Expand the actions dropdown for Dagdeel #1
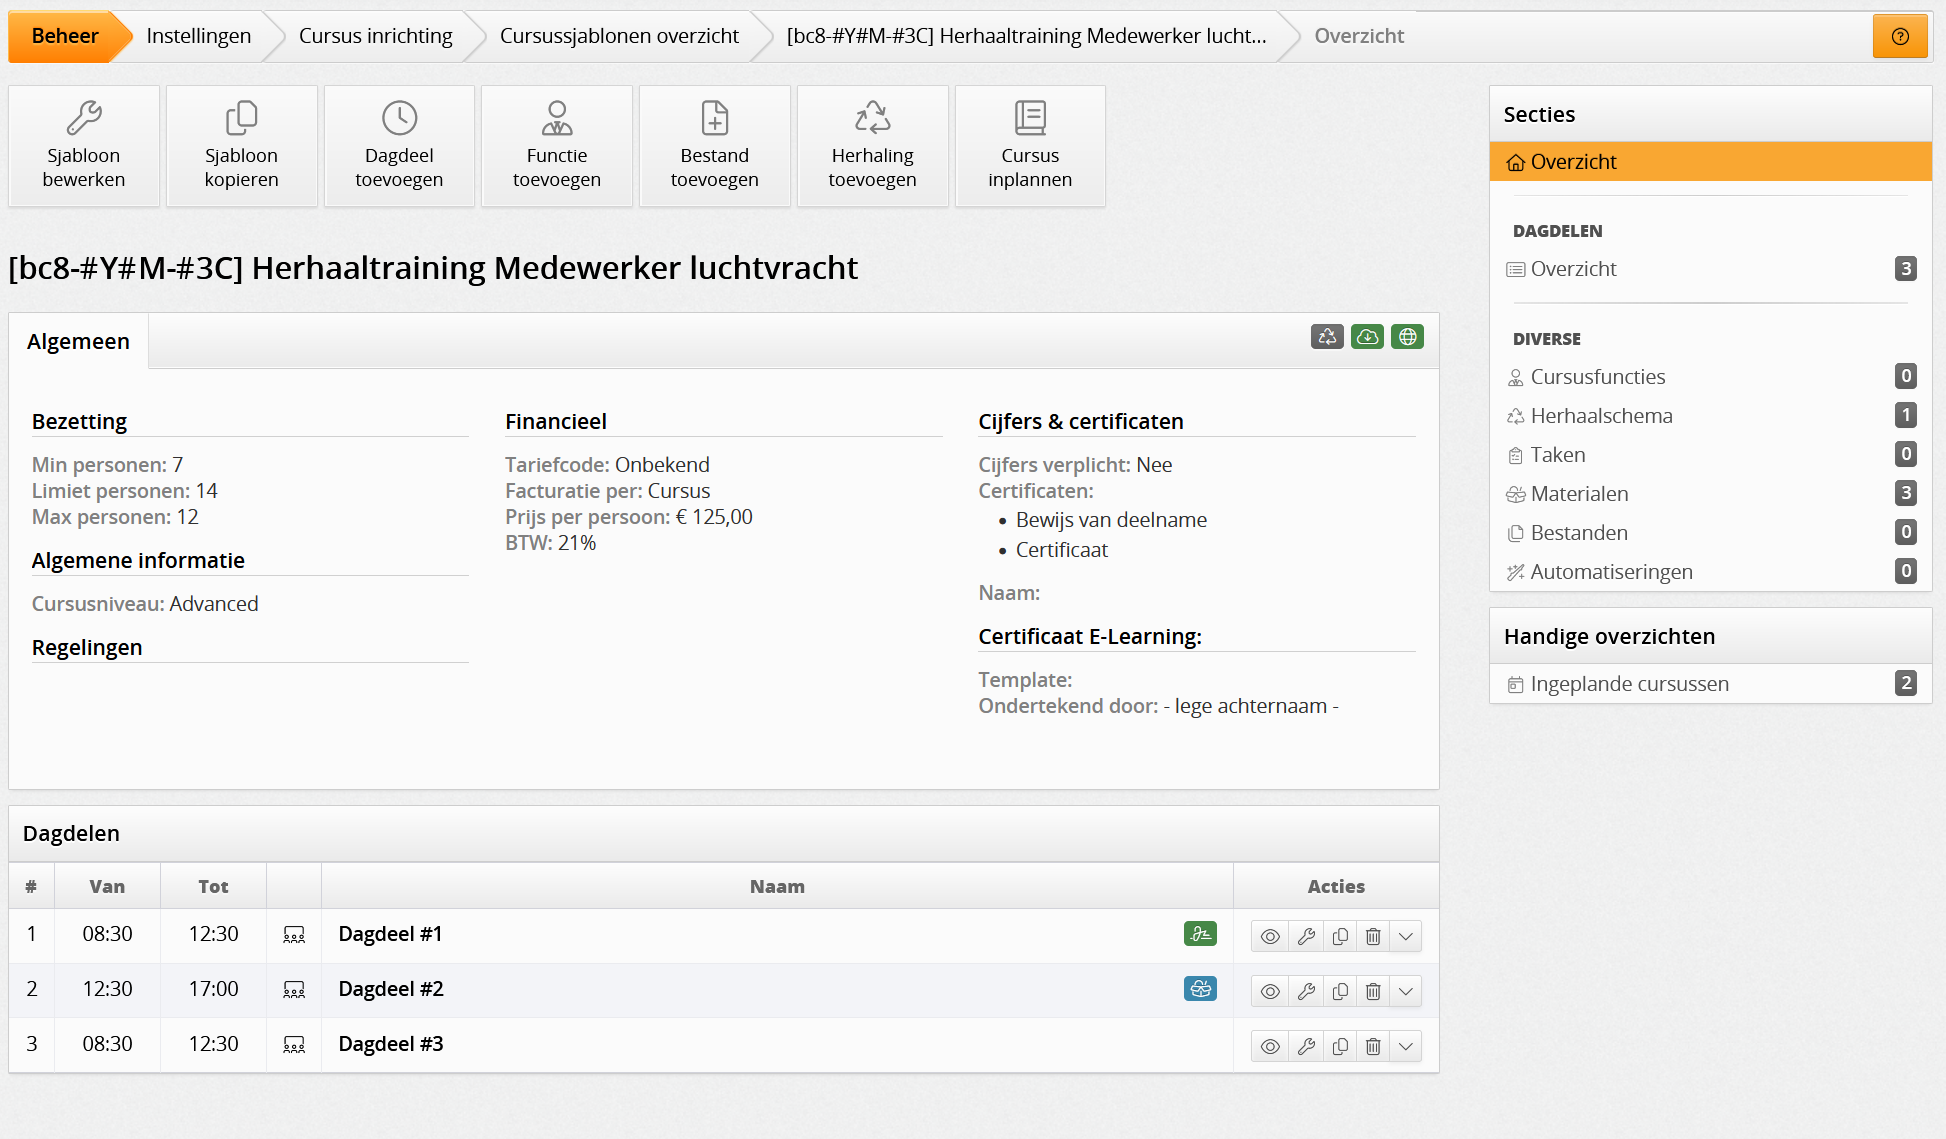Viewport: 1946px width, 1139px height. [1406, 937]
